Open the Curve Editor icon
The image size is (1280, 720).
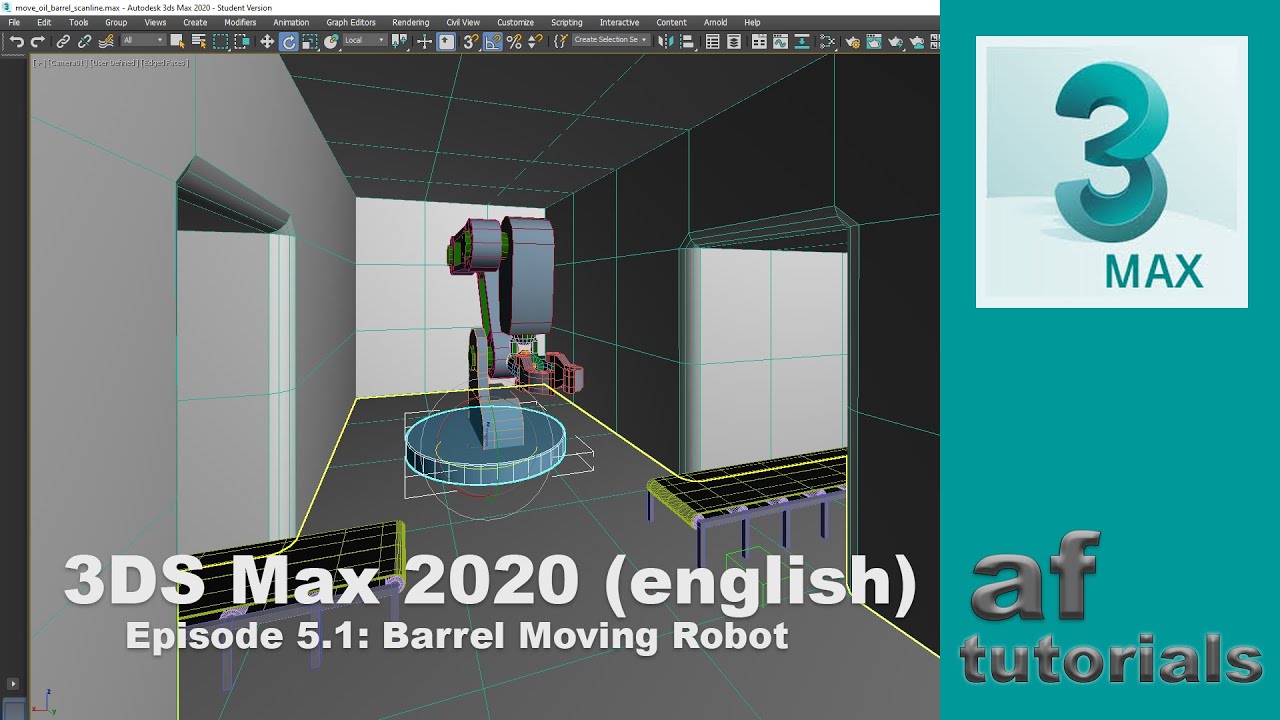pos(780,41)
